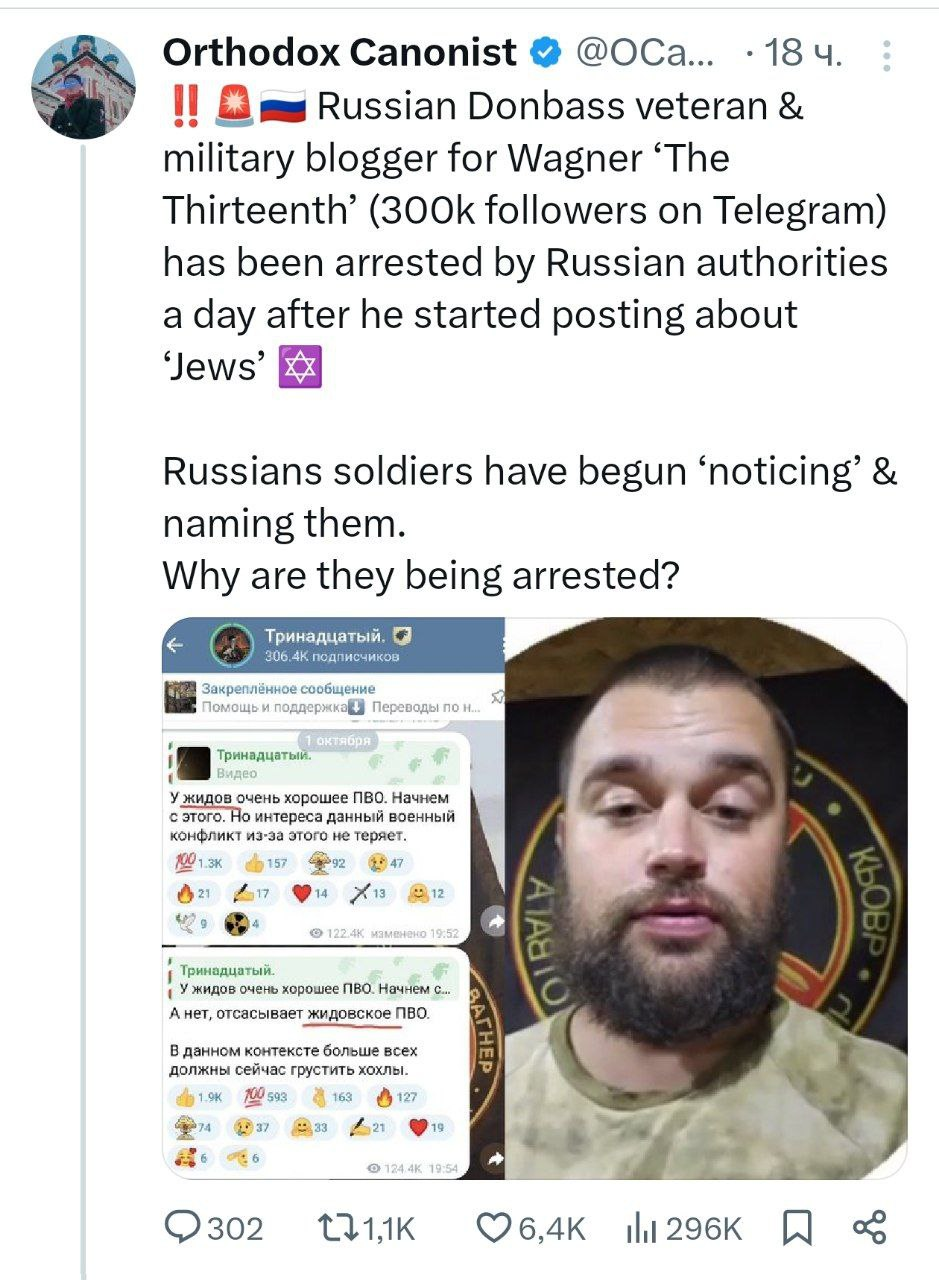This screenshot has width=939, height=1280.
Task: Click the Тринадцатый channel avatar
Action: tap(229, 645)
